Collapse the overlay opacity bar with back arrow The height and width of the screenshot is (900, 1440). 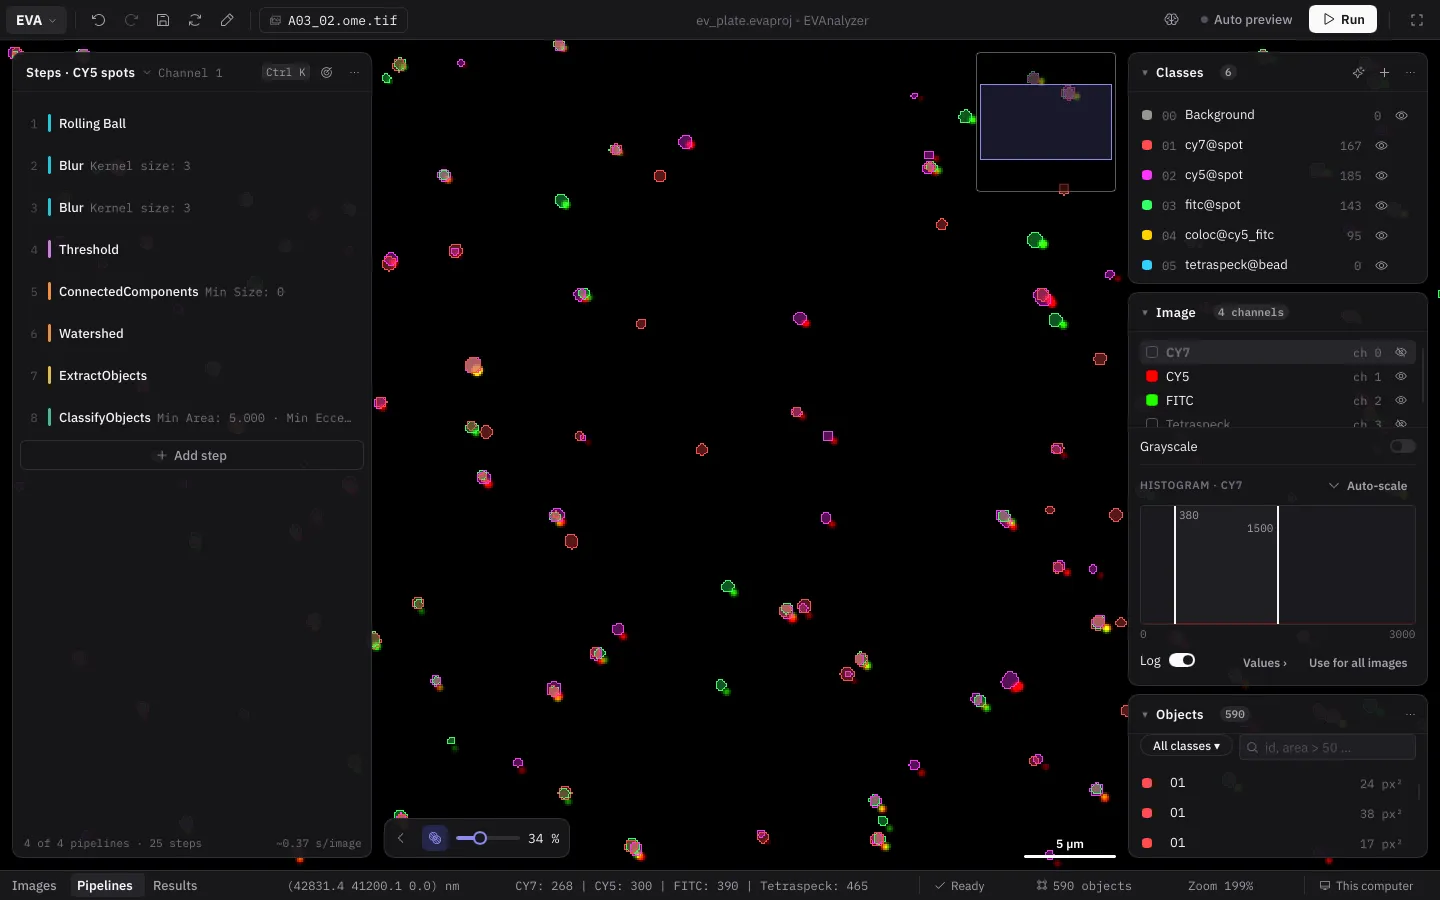[x=401, y=838]
